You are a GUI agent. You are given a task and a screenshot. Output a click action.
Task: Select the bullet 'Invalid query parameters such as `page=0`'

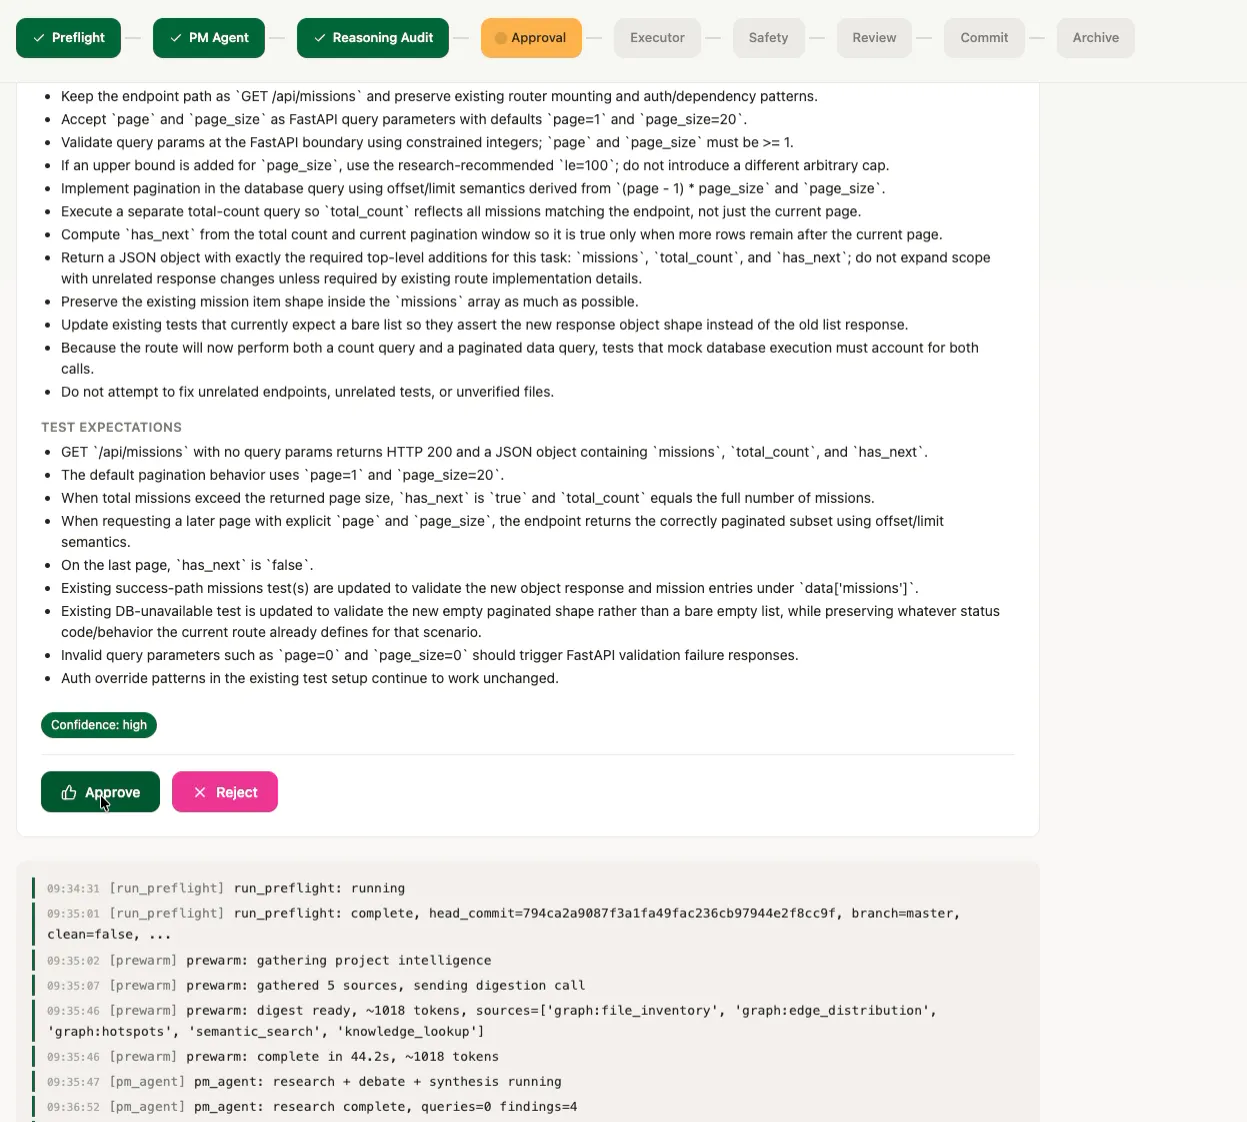(x=430, y=655)
